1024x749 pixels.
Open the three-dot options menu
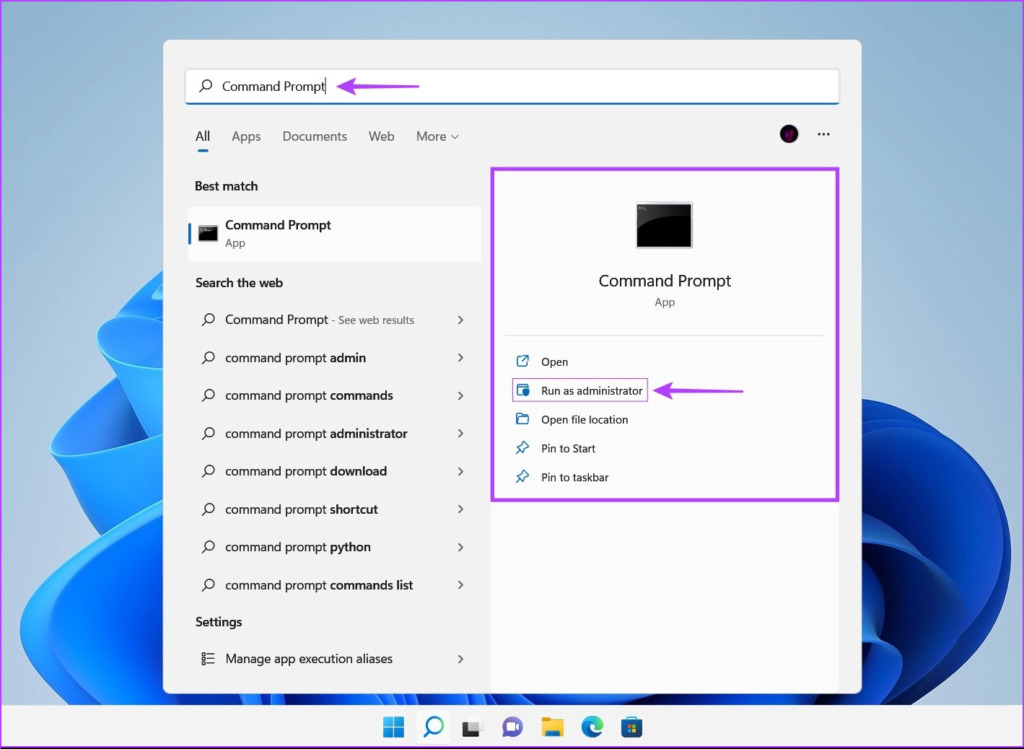click(x=824, y=134)
